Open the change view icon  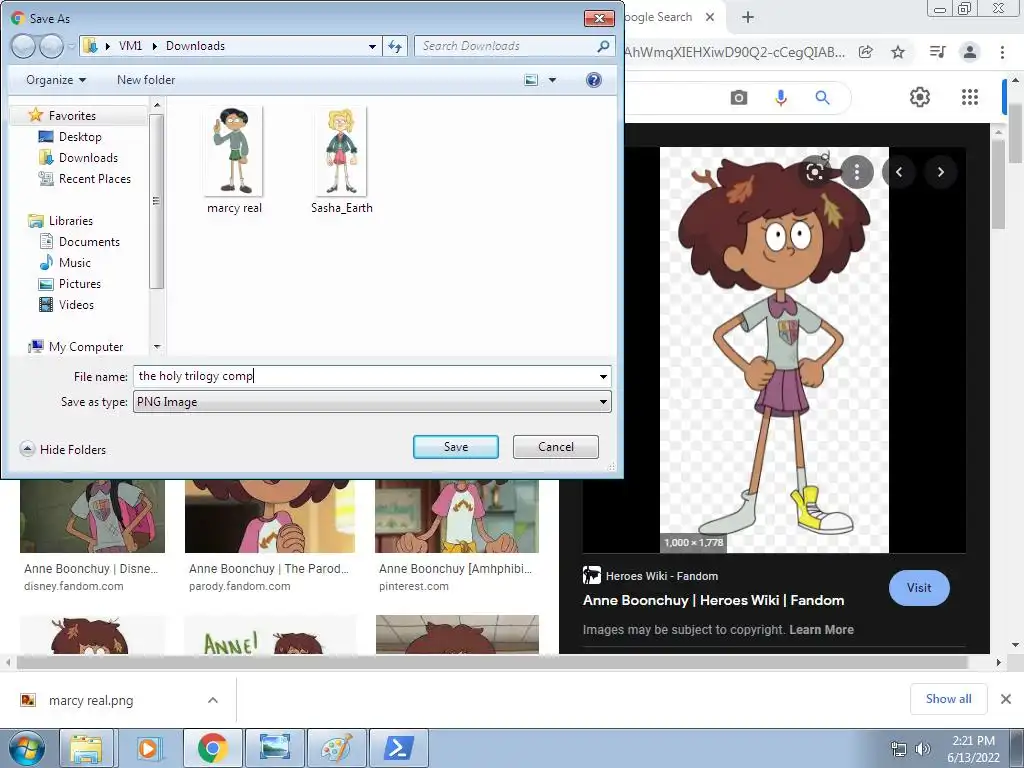(532, 80)
